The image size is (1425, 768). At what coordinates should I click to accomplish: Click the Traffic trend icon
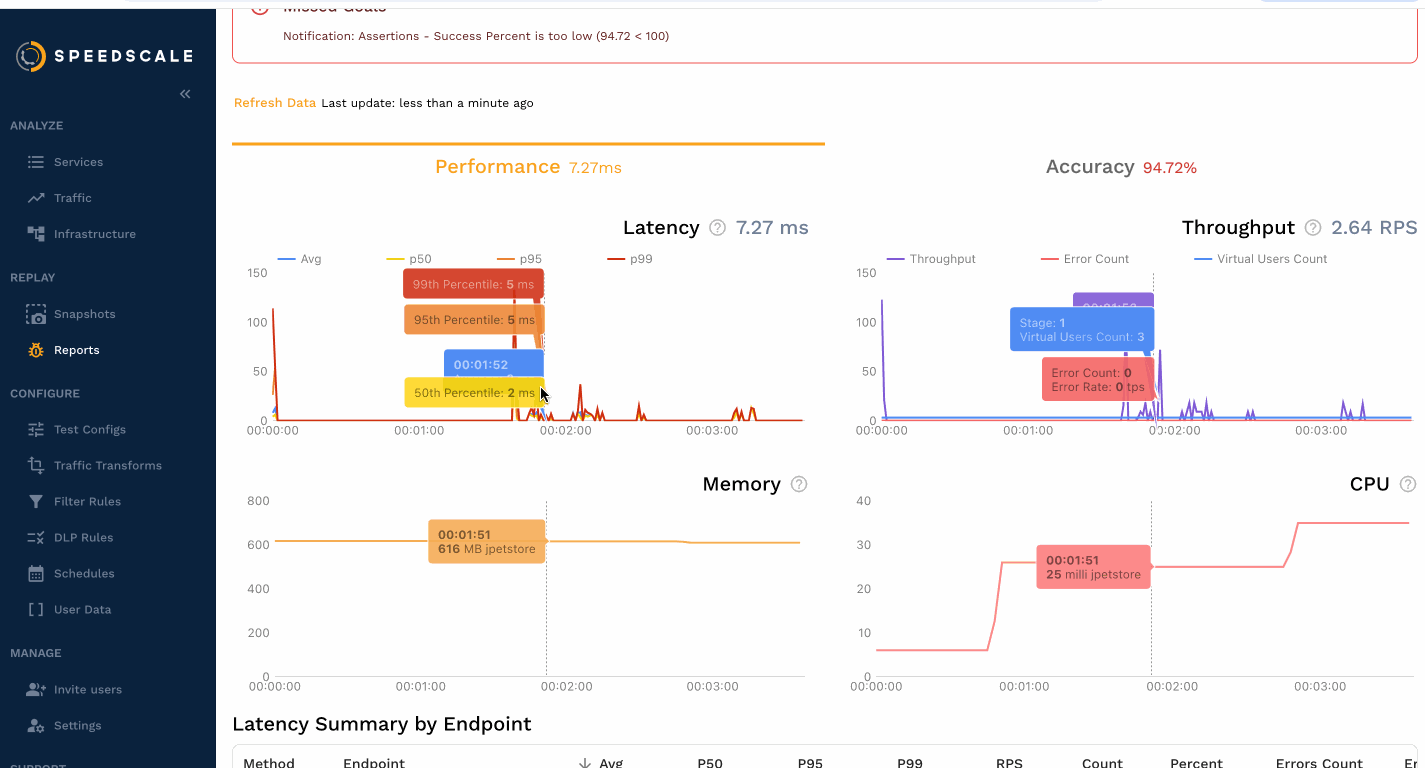coord(36,198)
